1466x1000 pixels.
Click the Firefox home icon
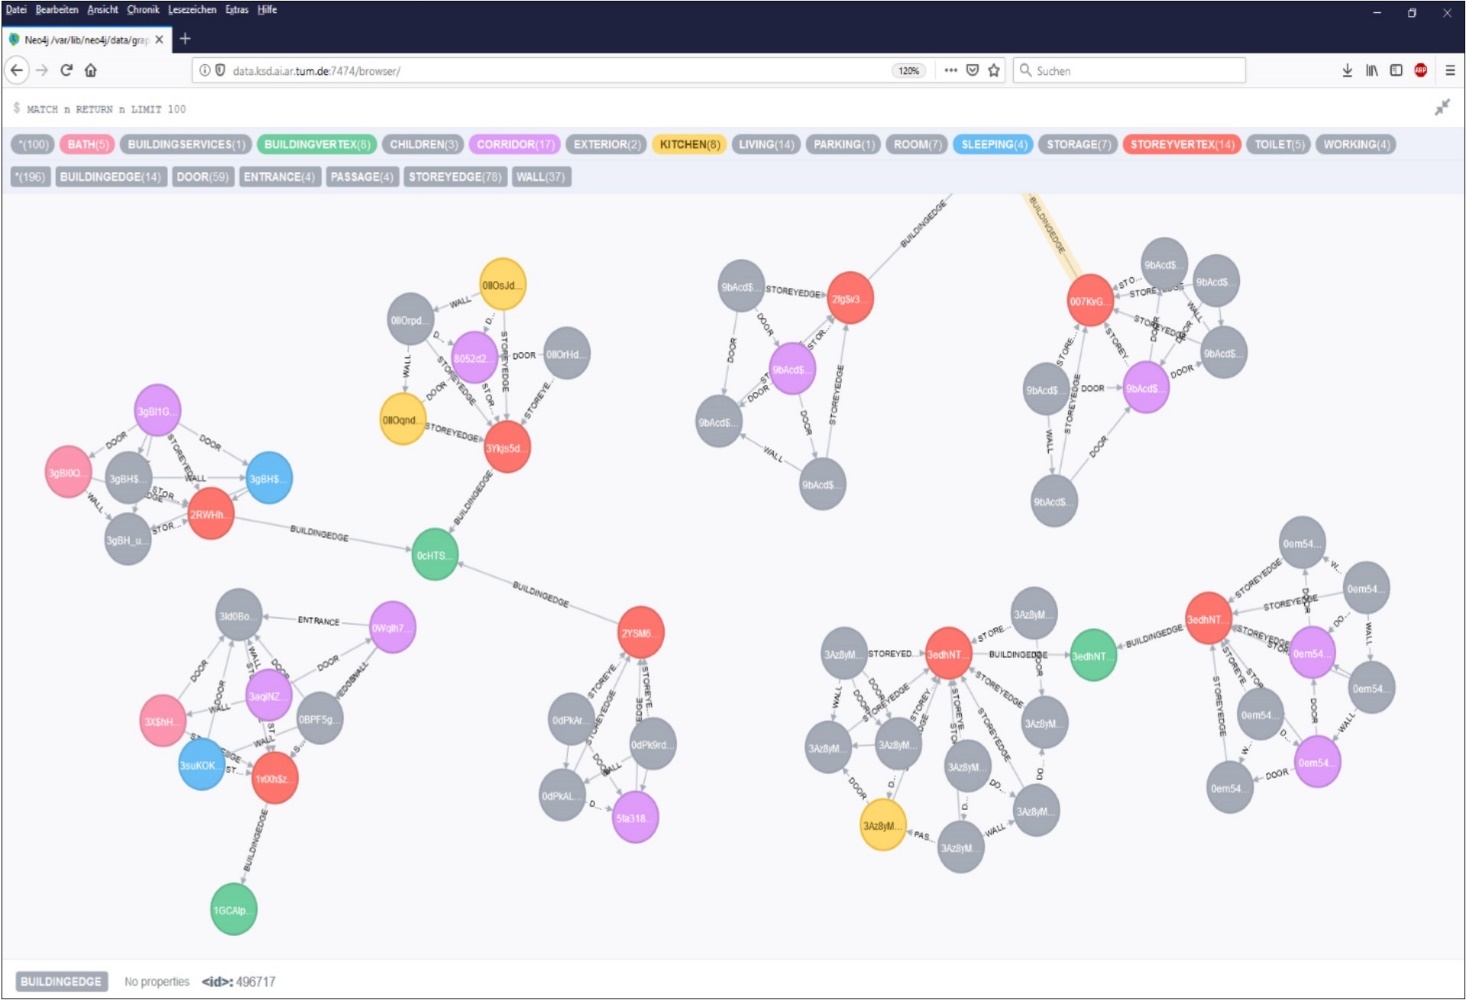click(x=90, y=70)
